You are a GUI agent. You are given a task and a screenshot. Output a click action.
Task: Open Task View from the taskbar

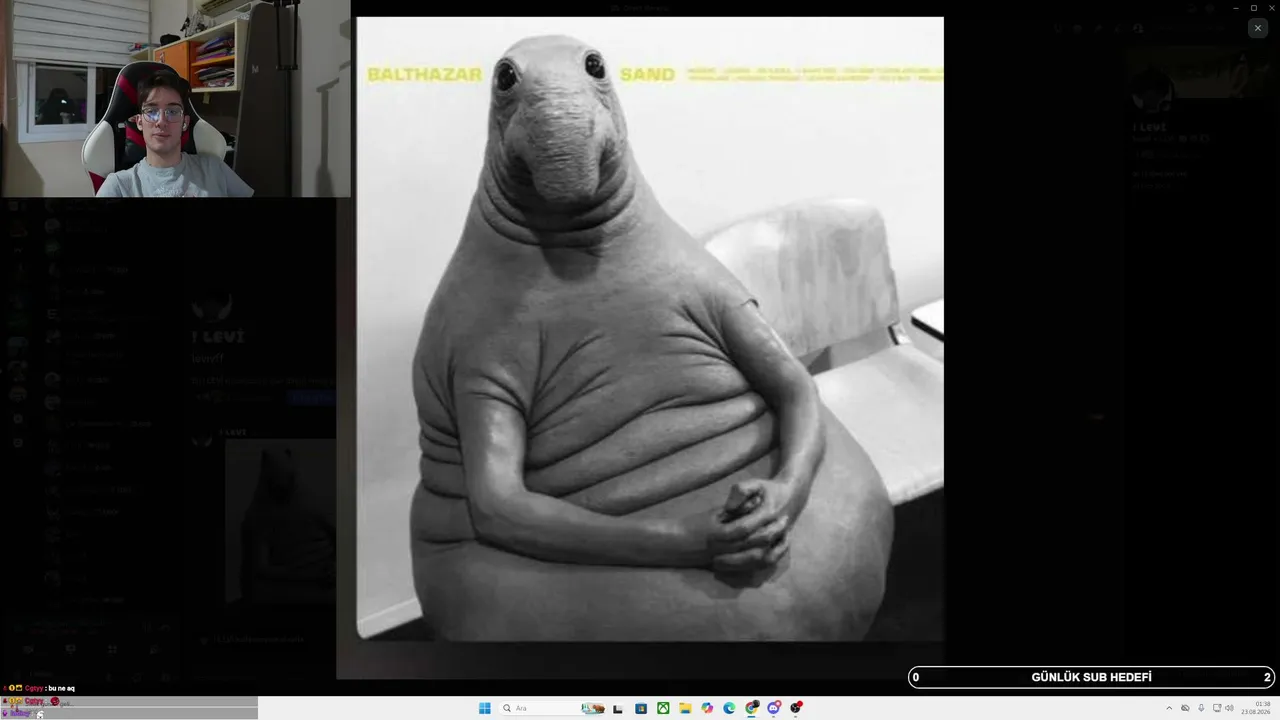[619, 708]
